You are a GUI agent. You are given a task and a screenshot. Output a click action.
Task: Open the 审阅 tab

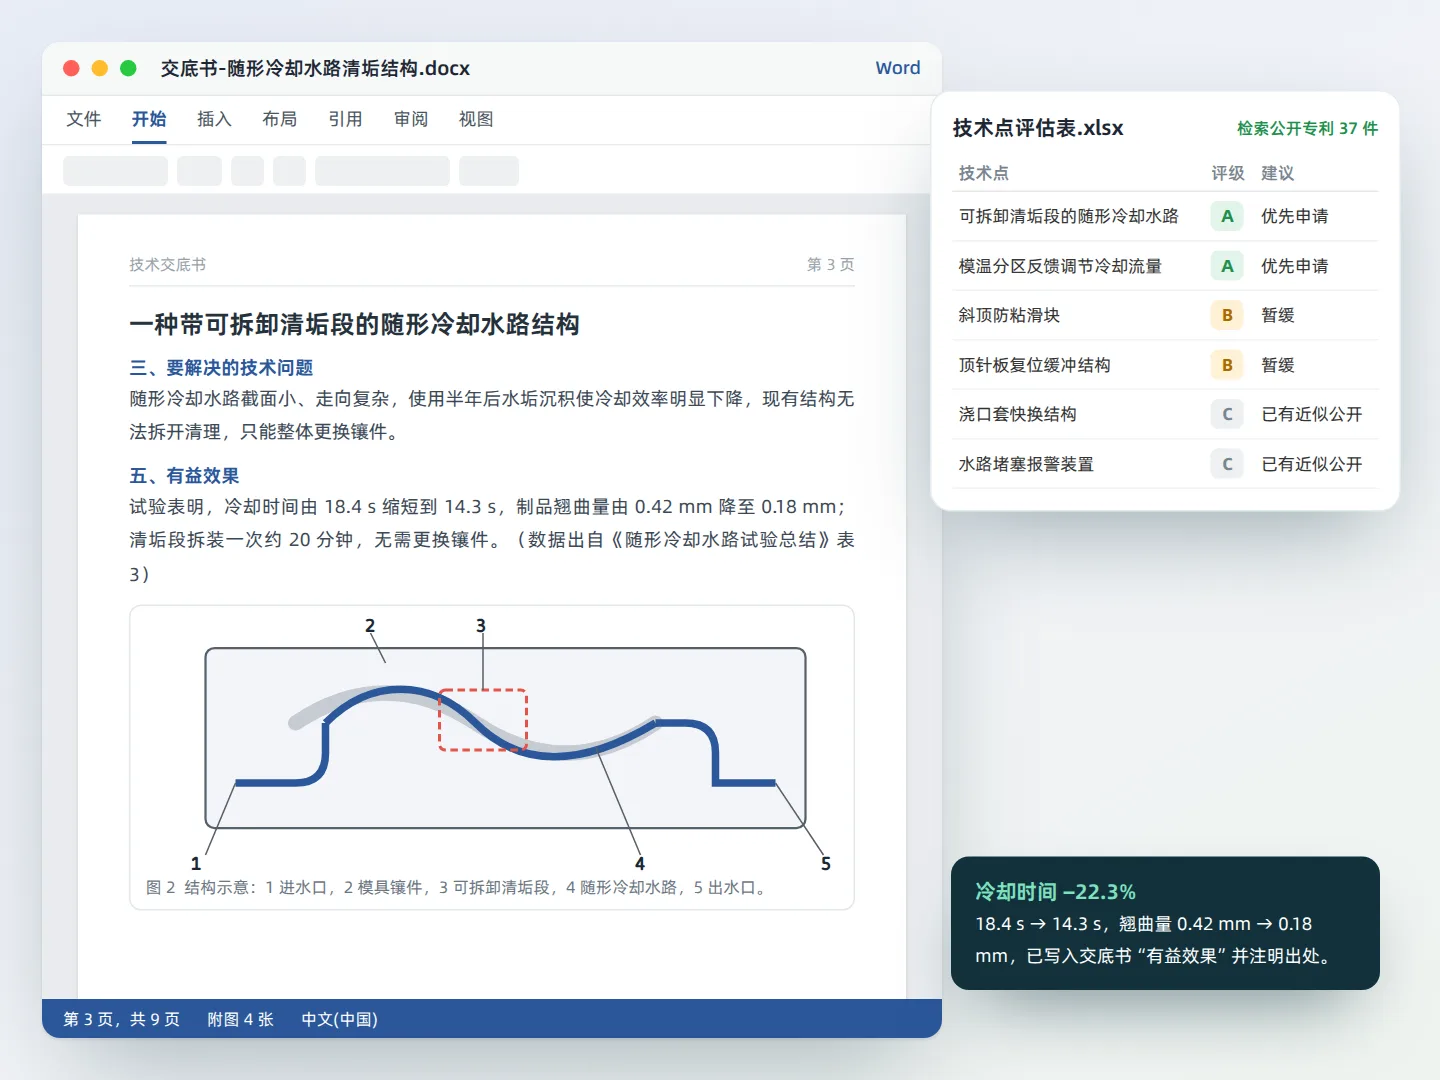click(411, 119)
